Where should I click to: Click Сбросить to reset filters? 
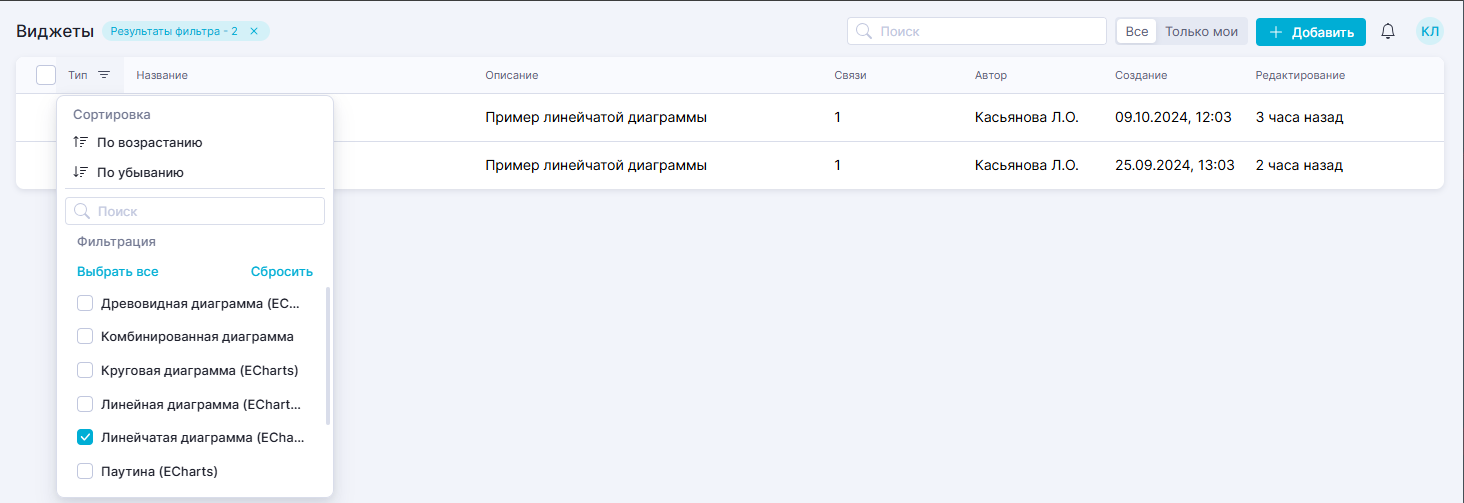281,272
